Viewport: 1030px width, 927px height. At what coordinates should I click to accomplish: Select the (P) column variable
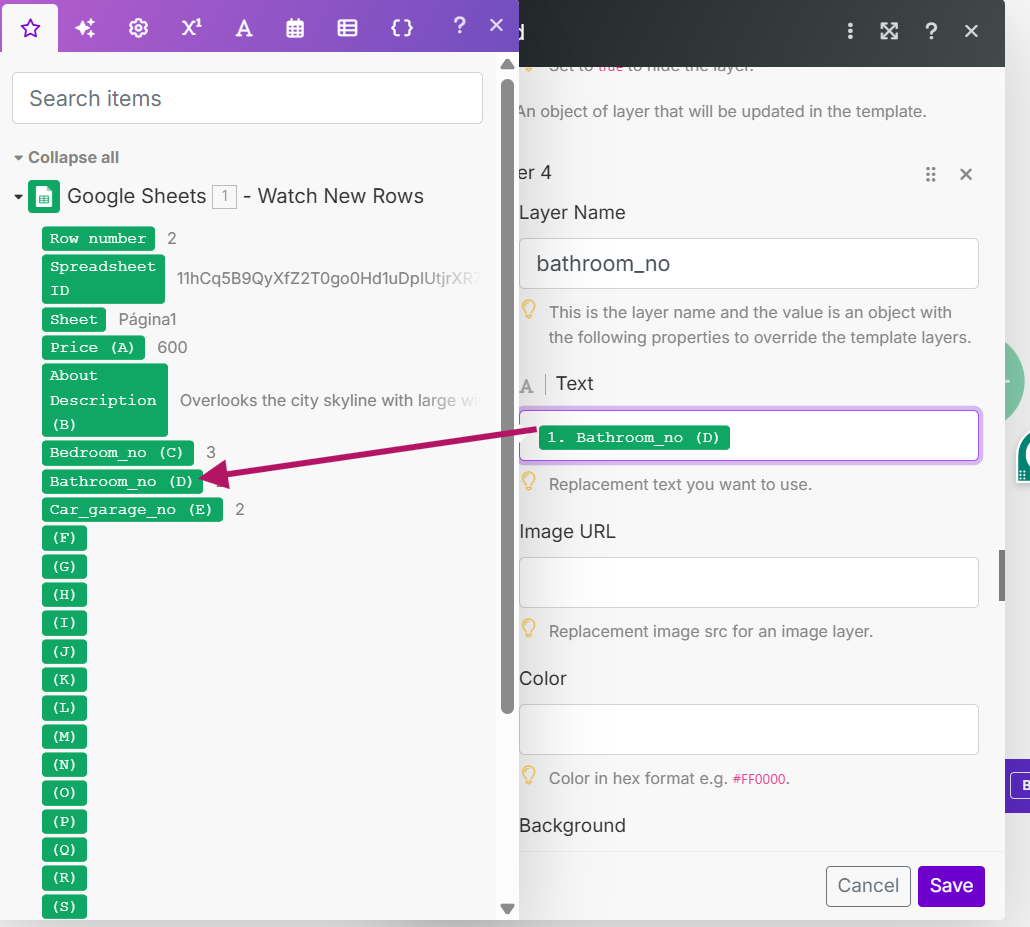(x=64, y=821)
